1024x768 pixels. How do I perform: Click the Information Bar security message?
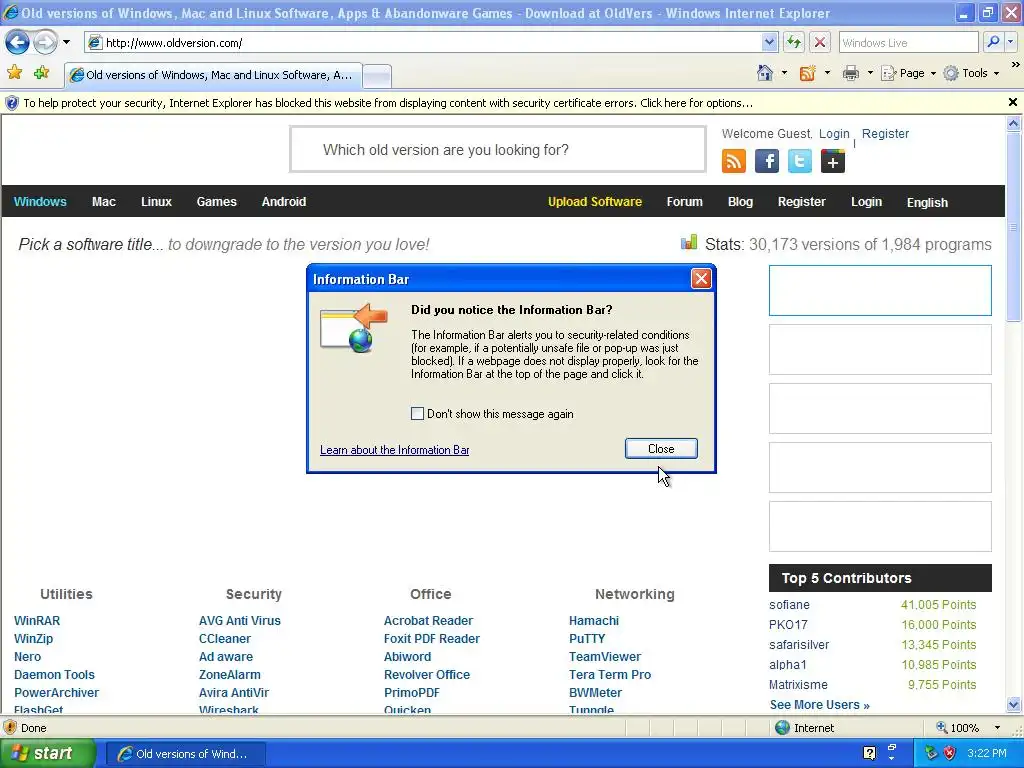388,103
